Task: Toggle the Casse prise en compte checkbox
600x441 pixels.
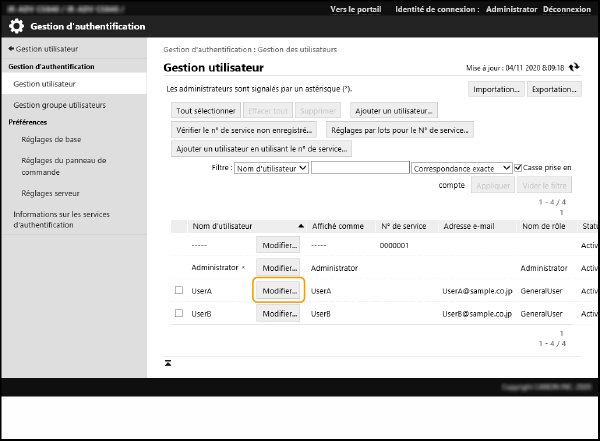Action: pyautogui.click(x=518, y=168)
